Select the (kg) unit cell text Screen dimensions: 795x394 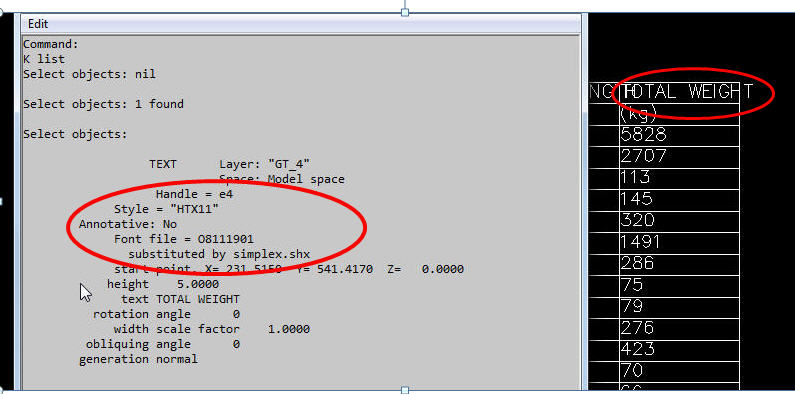(638, 113)
